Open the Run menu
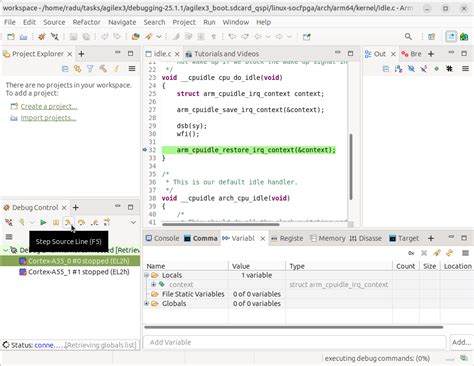Viewport: 474px width, 366px height. pos(209,22)
